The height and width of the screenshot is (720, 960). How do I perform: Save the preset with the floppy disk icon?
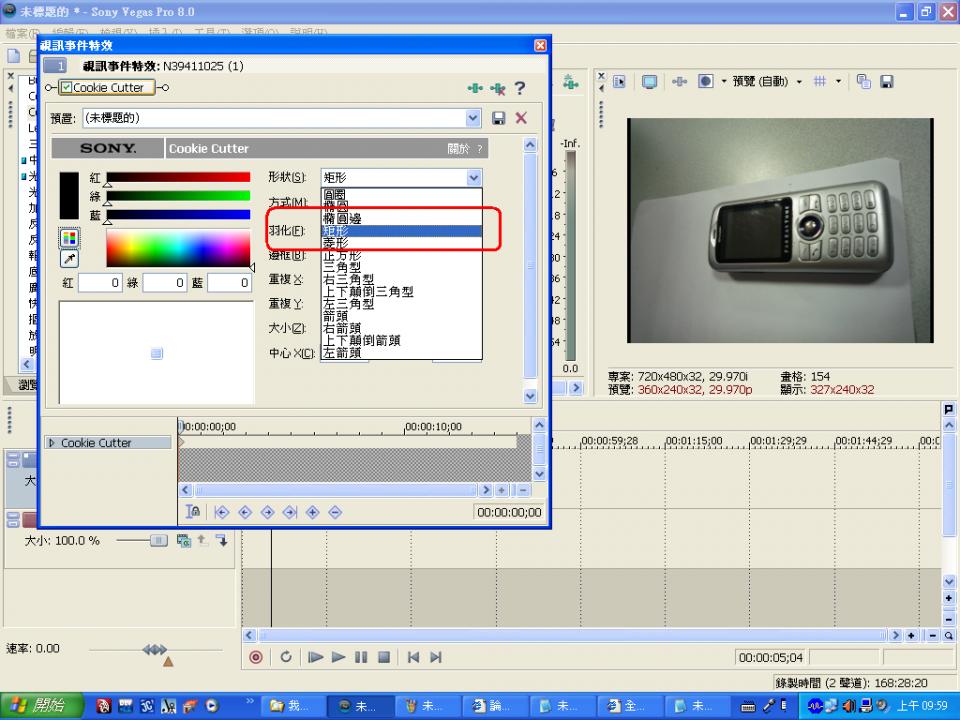pos(499,118)
